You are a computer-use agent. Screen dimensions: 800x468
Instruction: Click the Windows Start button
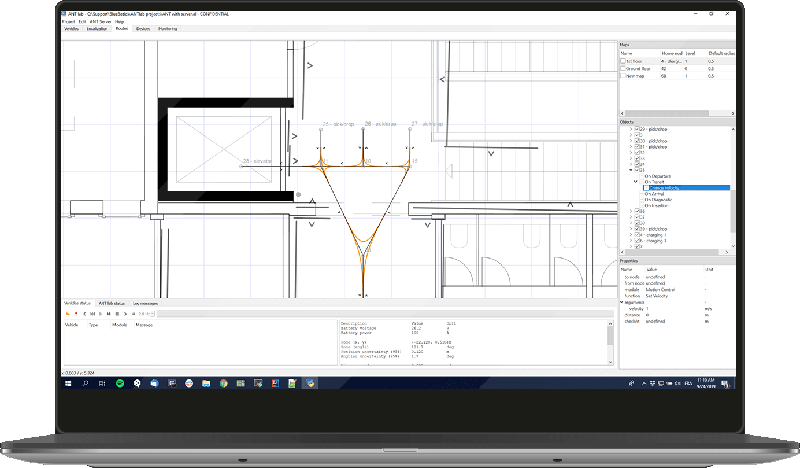pos(68,383)
